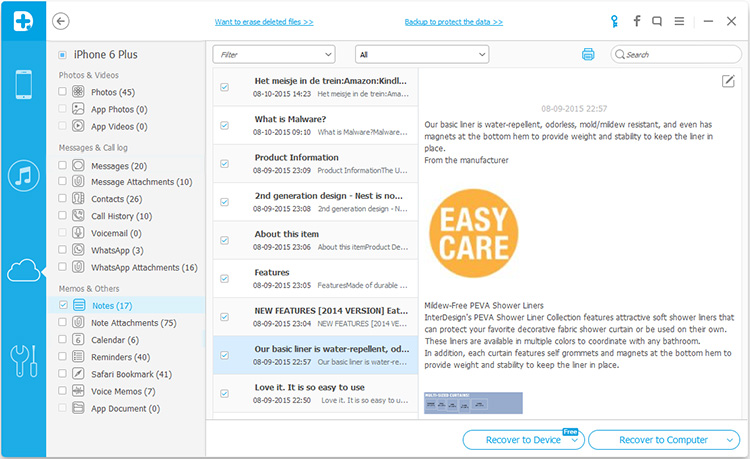Click the WhatsApp Attachments icon
750x459 pixels.
tap(78, 267)
